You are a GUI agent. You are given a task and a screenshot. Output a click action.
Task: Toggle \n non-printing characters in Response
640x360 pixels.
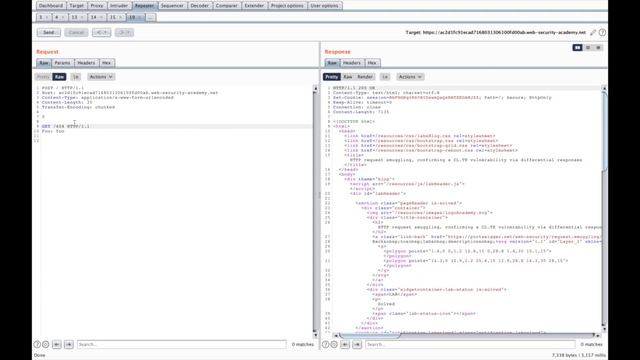385,77
